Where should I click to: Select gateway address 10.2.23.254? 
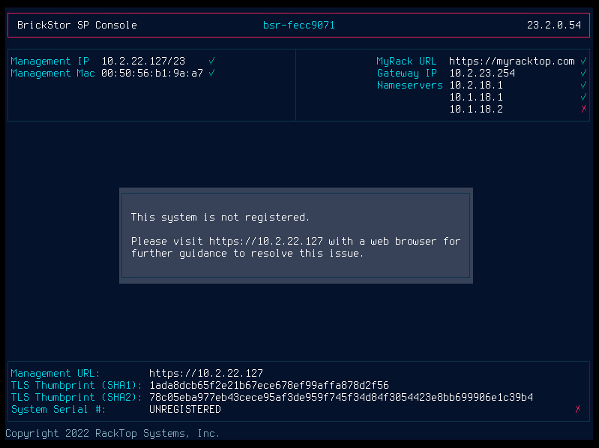tap(482, 73)
